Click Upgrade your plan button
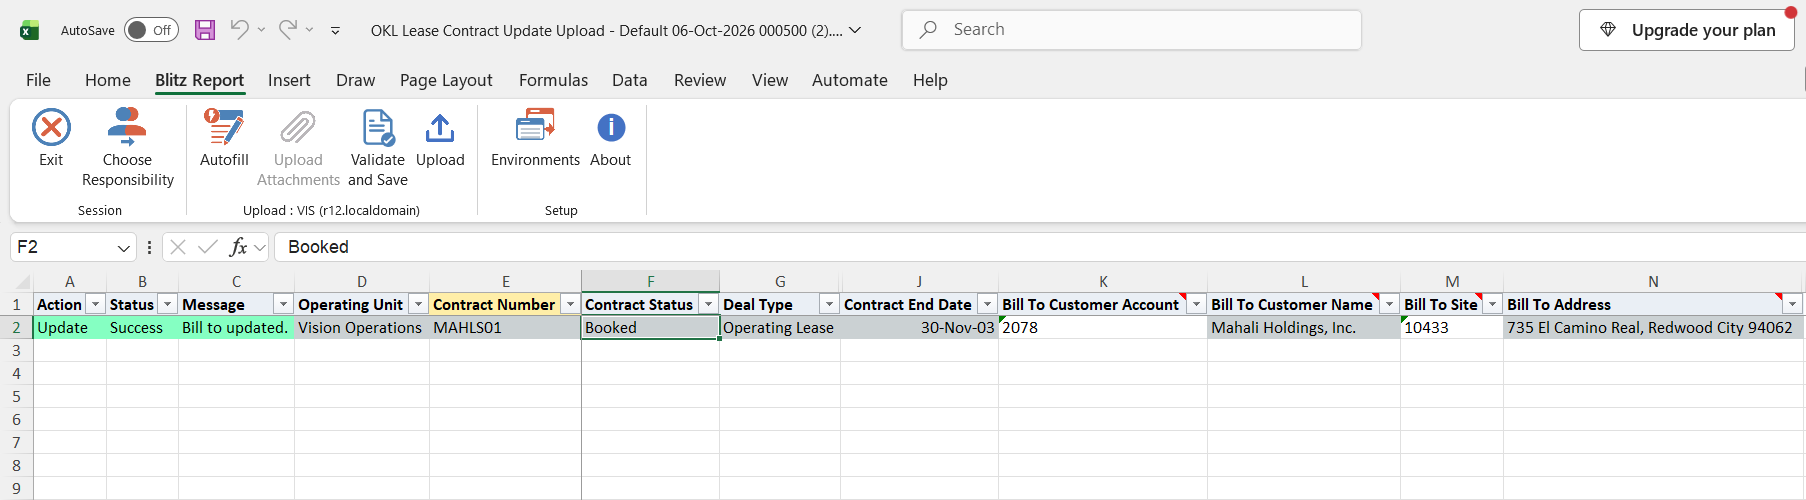The image size is (1806, 500). [1687, 30]
